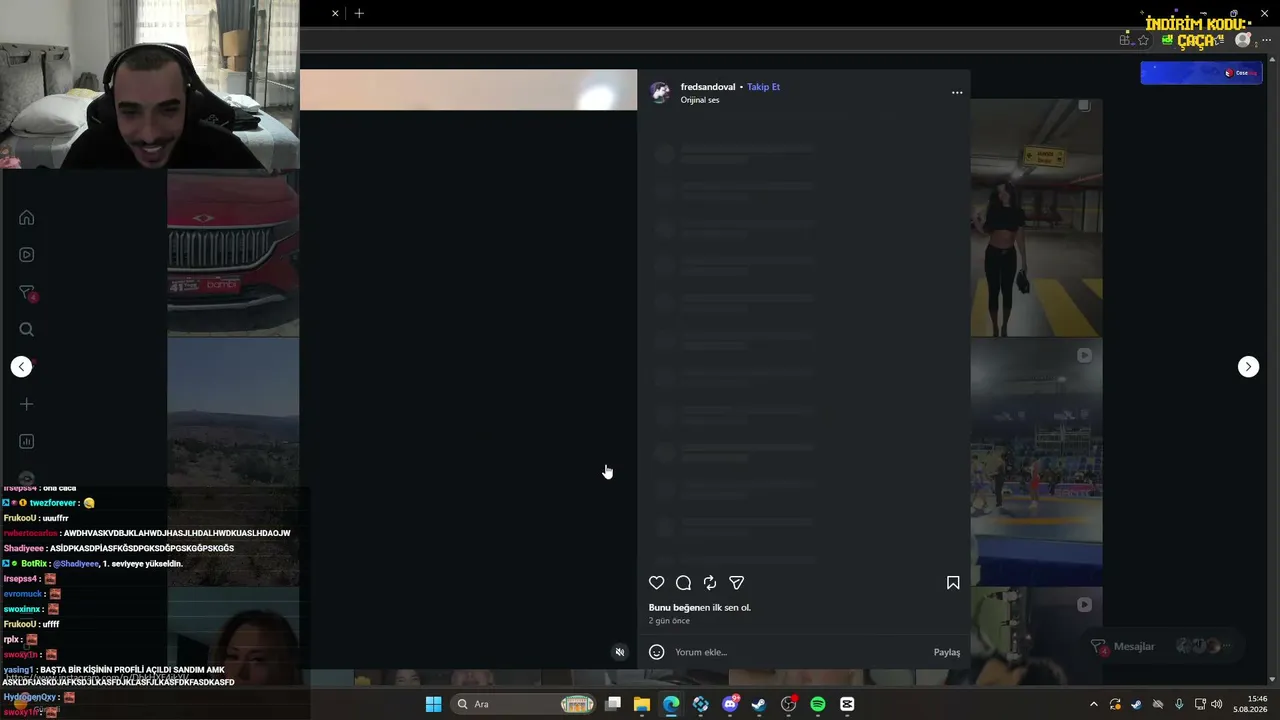Image resolution: width=1280 pixels, height=720 pixels.
Task: Open CapCut from the taskbar
Action: (x=847, y=704)
